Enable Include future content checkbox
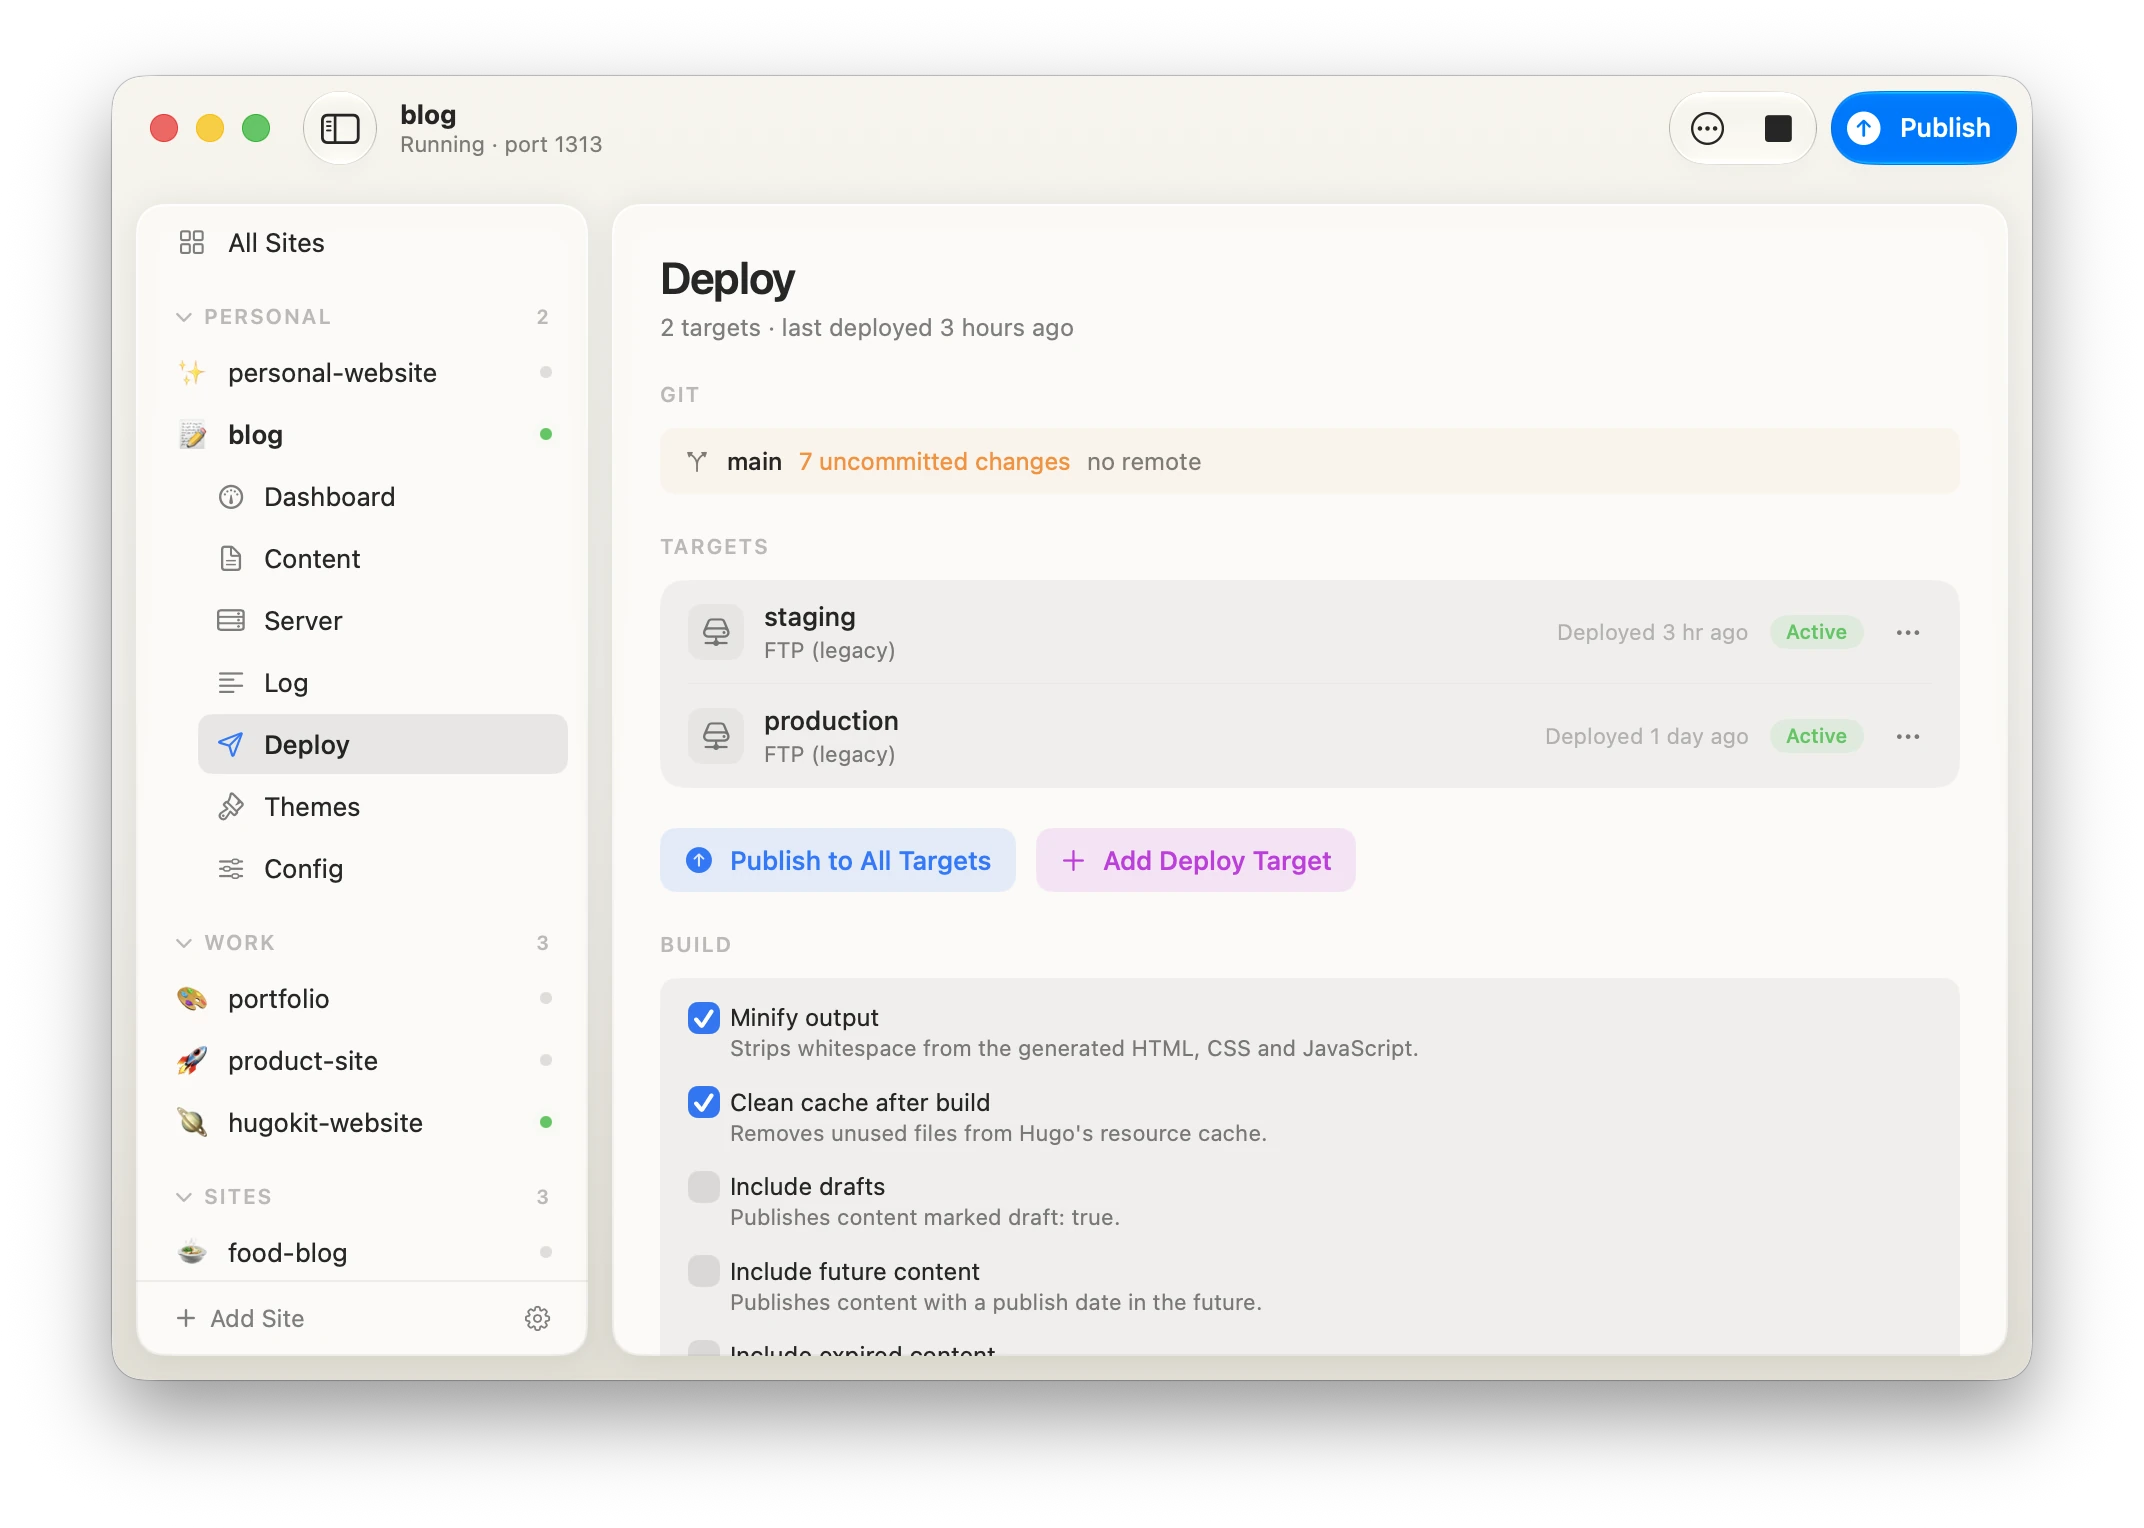The image size is (2144, 1528). [x=704, y=1272]
